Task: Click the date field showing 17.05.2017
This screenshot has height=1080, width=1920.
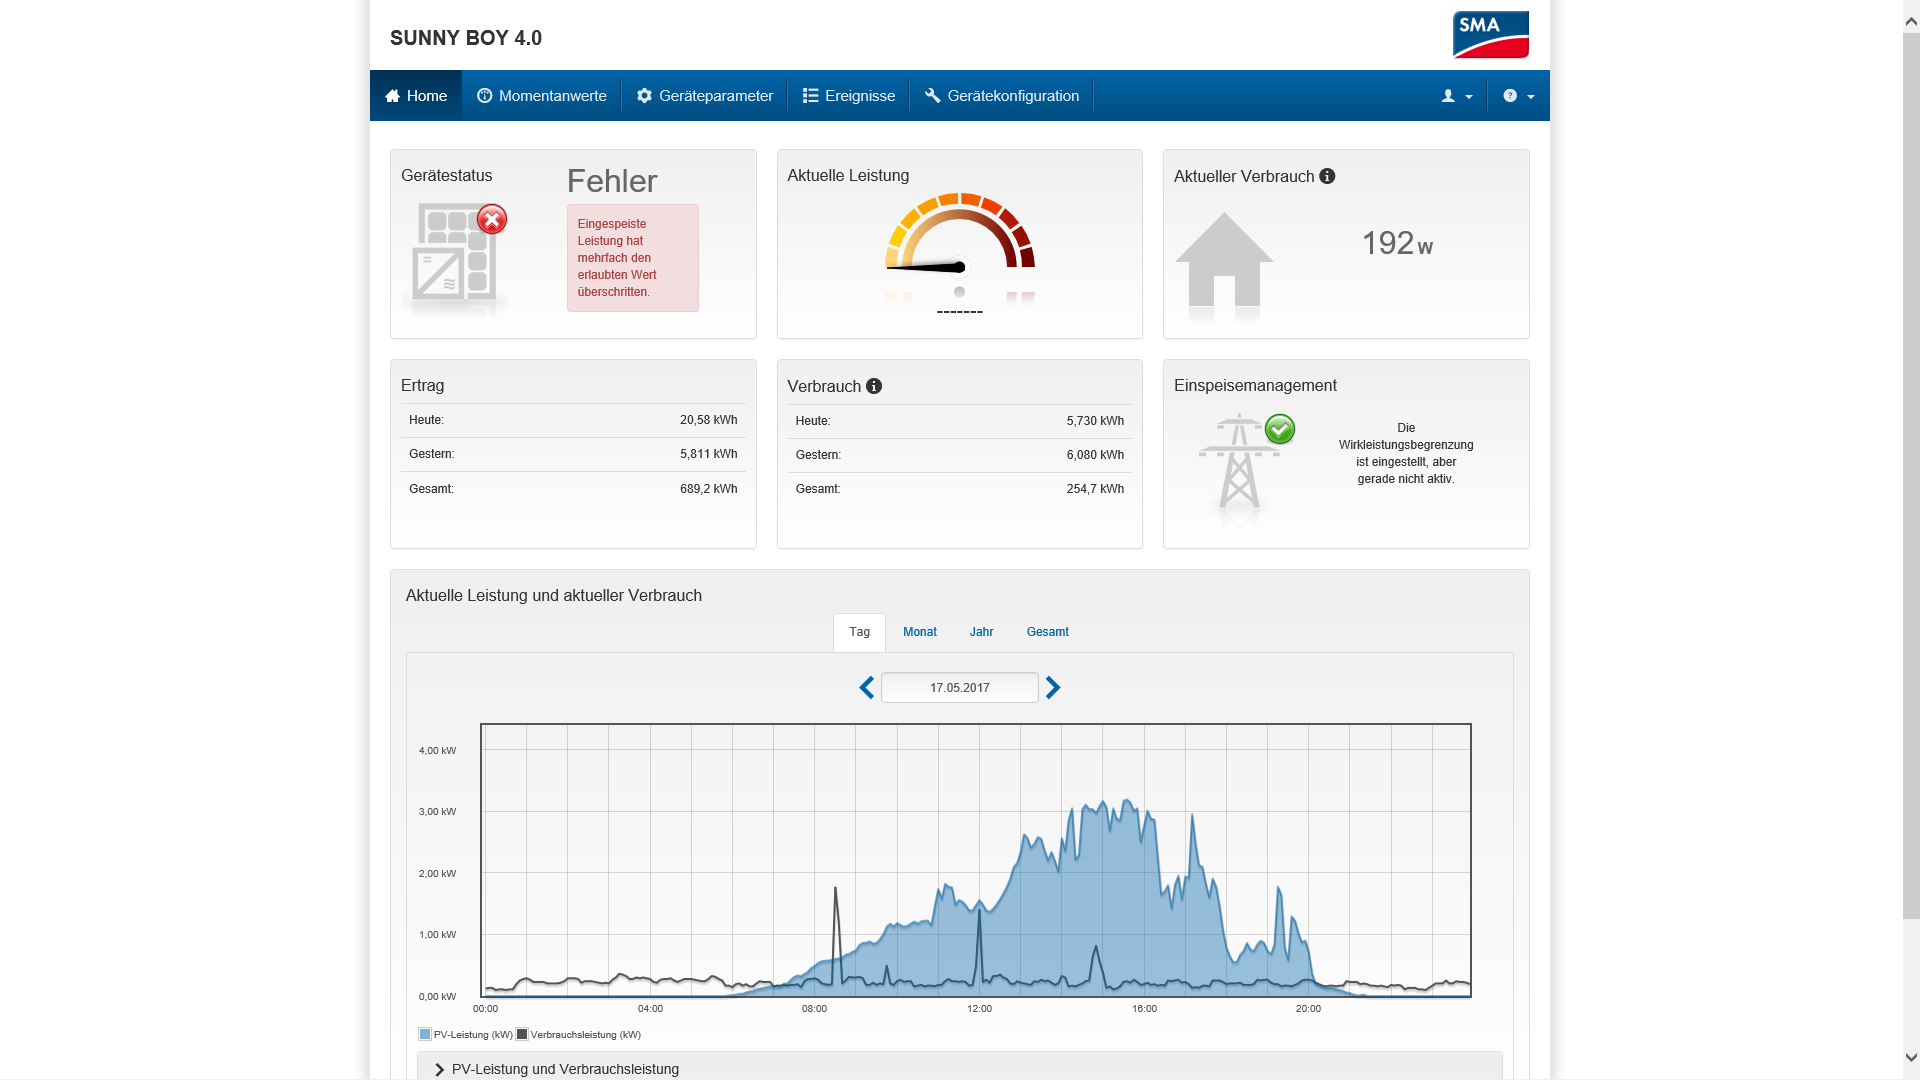Action: [x=959, y=688]
